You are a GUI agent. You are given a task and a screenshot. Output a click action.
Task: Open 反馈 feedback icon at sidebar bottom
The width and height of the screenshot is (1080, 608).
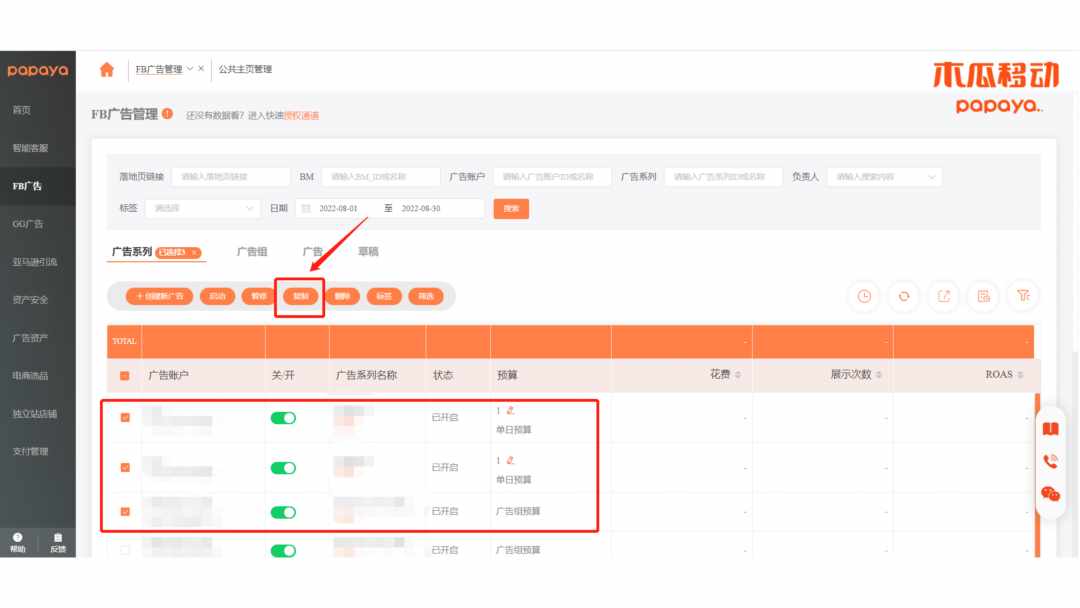point(58,543)
